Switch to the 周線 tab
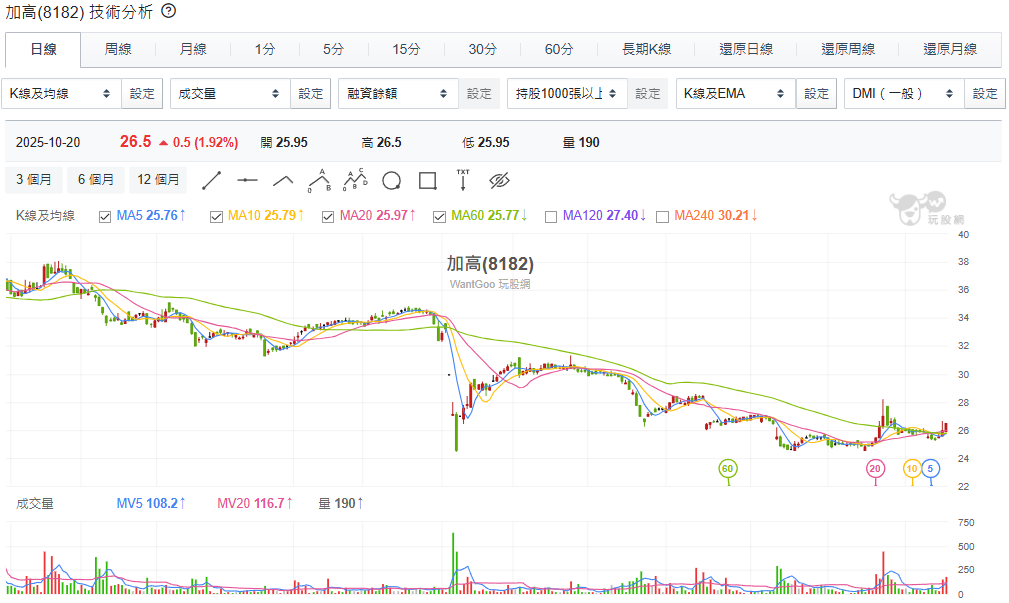 click(x=118, y=49)
